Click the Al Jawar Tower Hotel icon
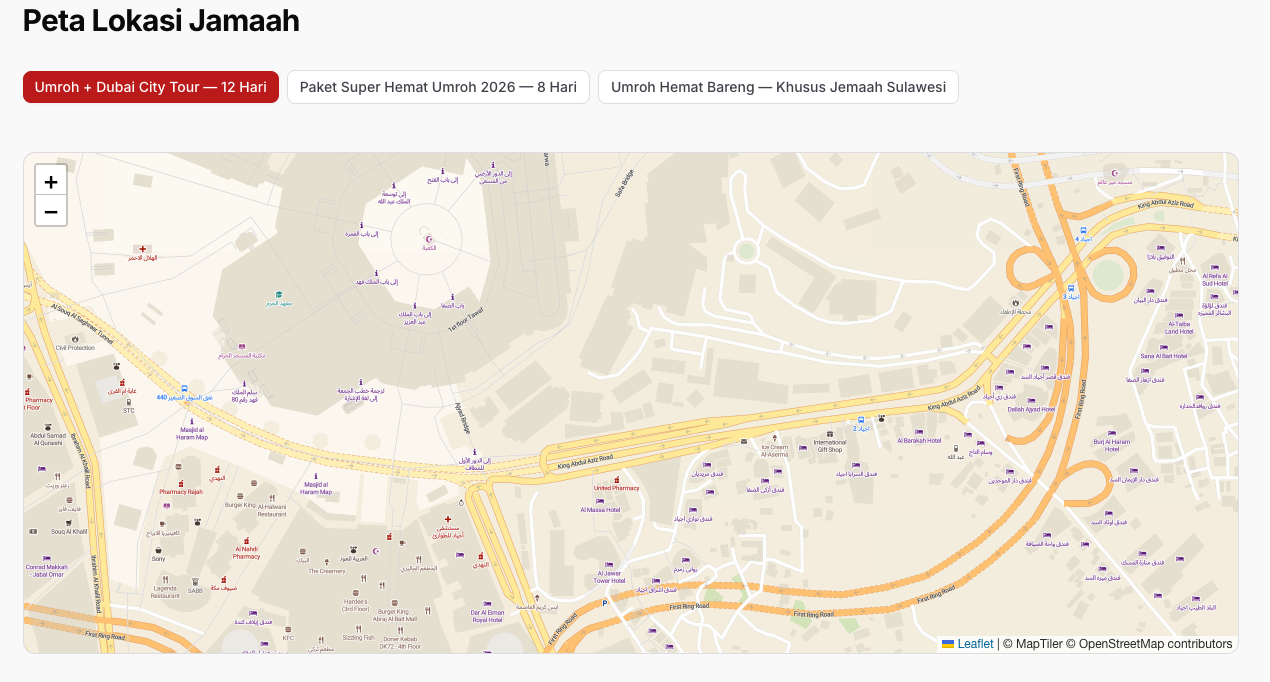Image resolution: width=1270 pixels, height=682 pixels. coord(609,564)
